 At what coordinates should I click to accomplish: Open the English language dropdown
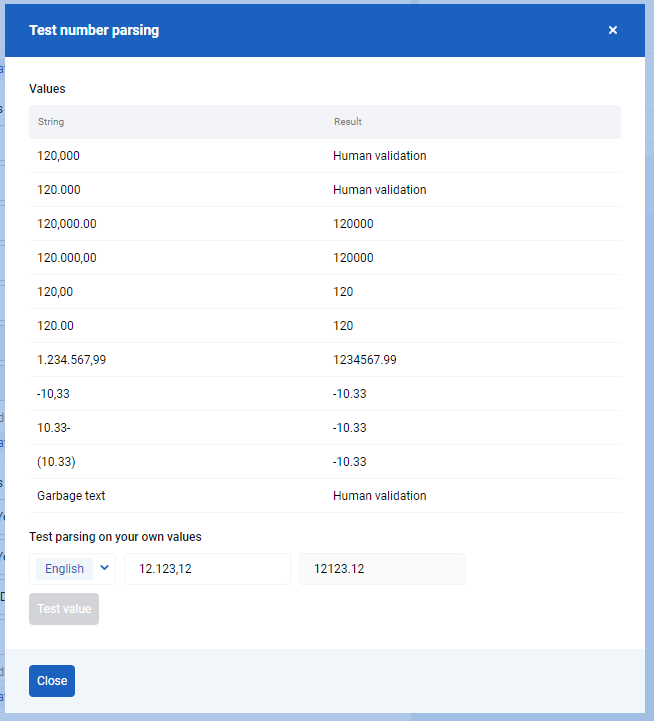point(72,569)
